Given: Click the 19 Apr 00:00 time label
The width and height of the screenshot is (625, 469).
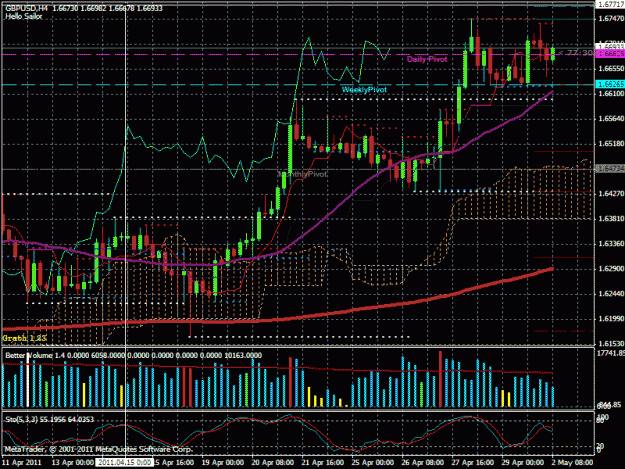Looking at the screenshot, I should 223,463.
